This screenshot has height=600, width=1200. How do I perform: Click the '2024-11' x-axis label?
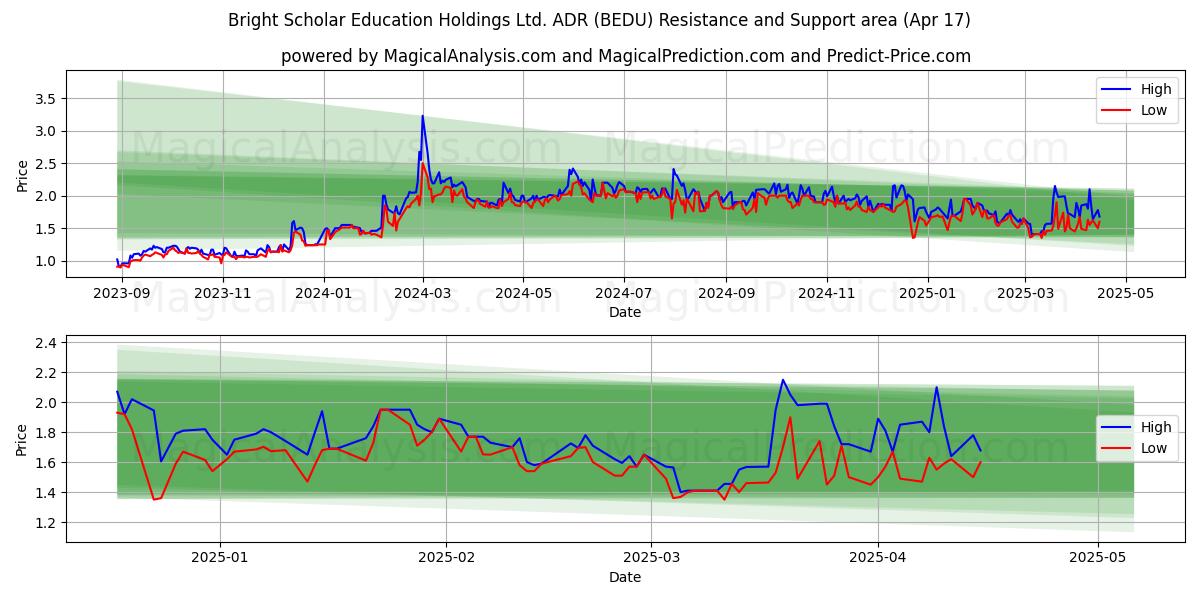[826, 294]
